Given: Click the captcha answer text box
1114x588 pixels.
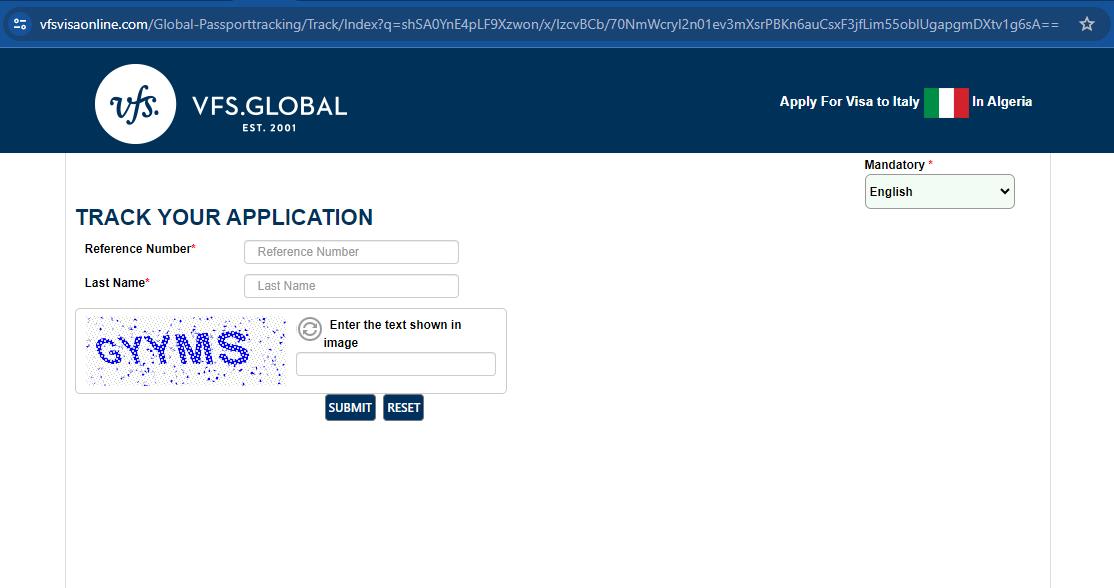Looking at the screenshot, I should [x=395, y=363].
